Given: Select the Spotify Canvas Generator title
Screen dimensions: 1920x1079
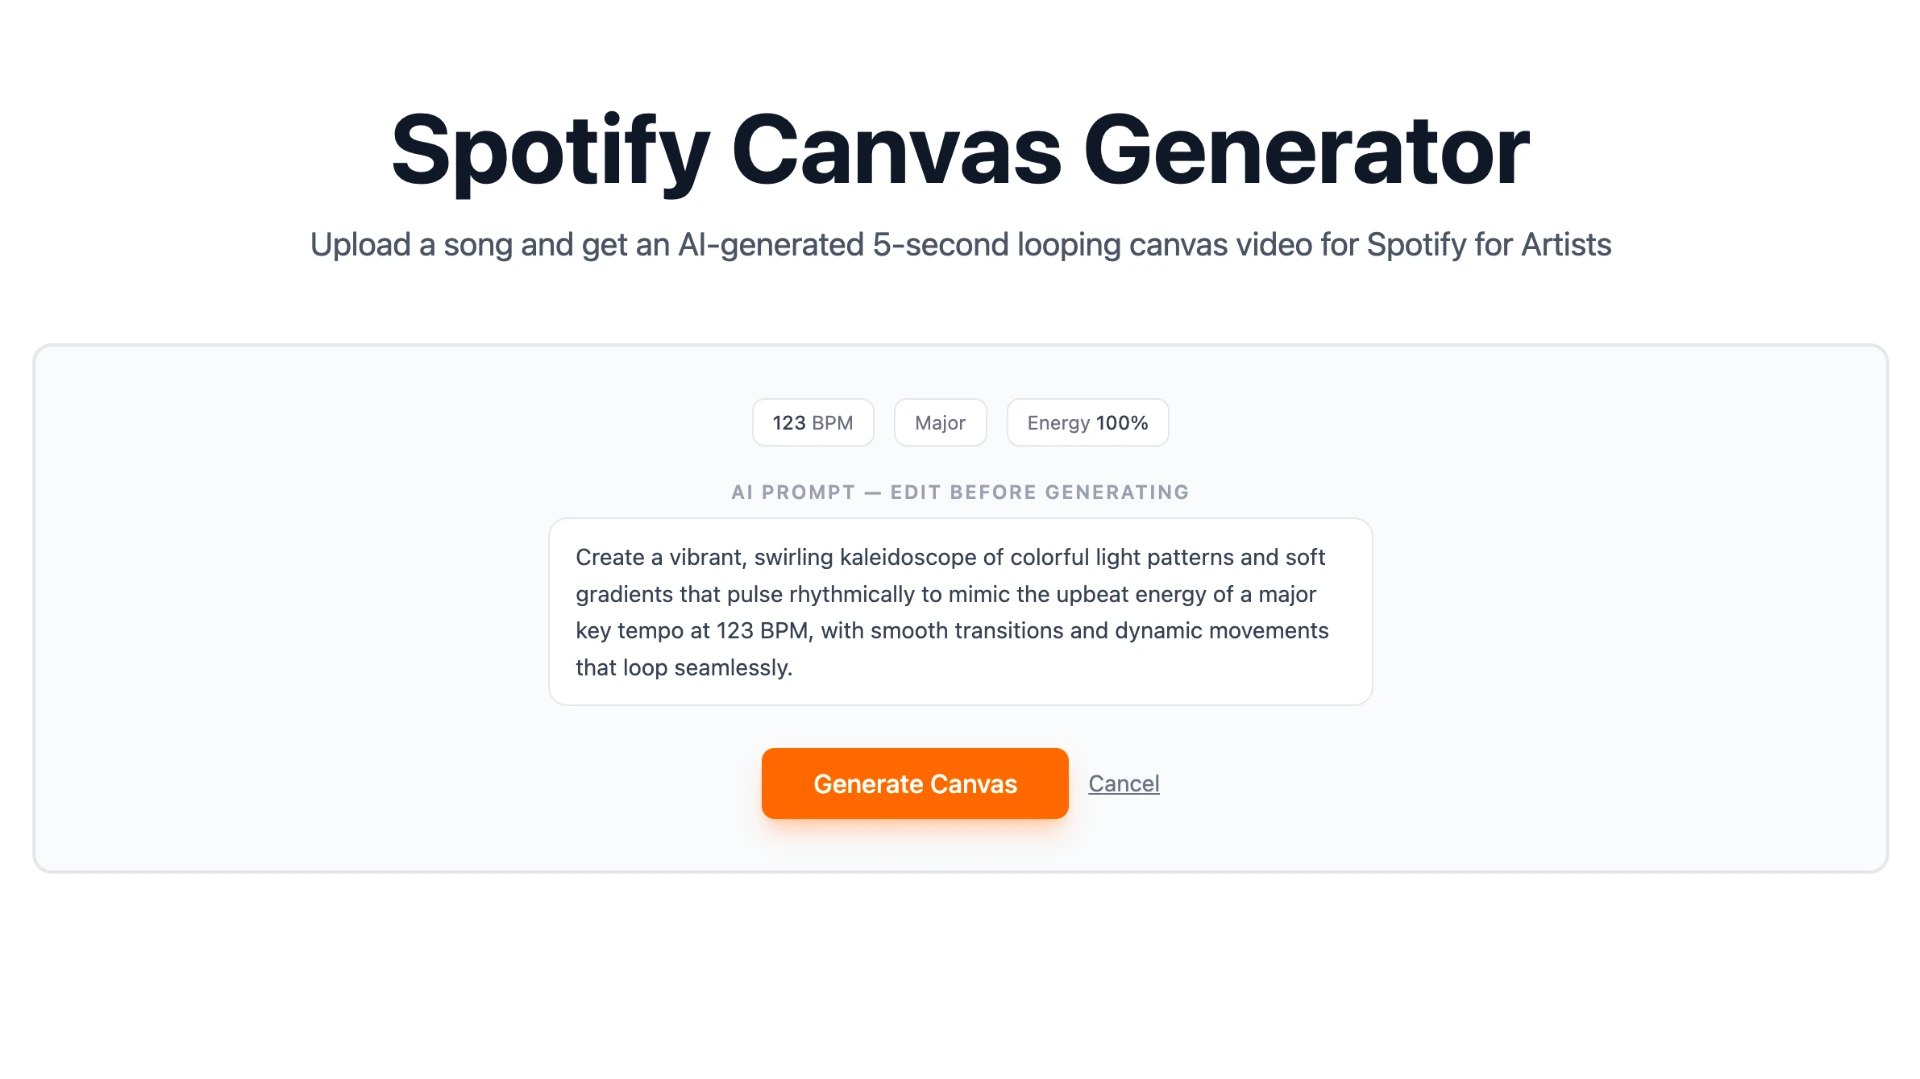Looking at the screenshot, I should coord(959,148).
